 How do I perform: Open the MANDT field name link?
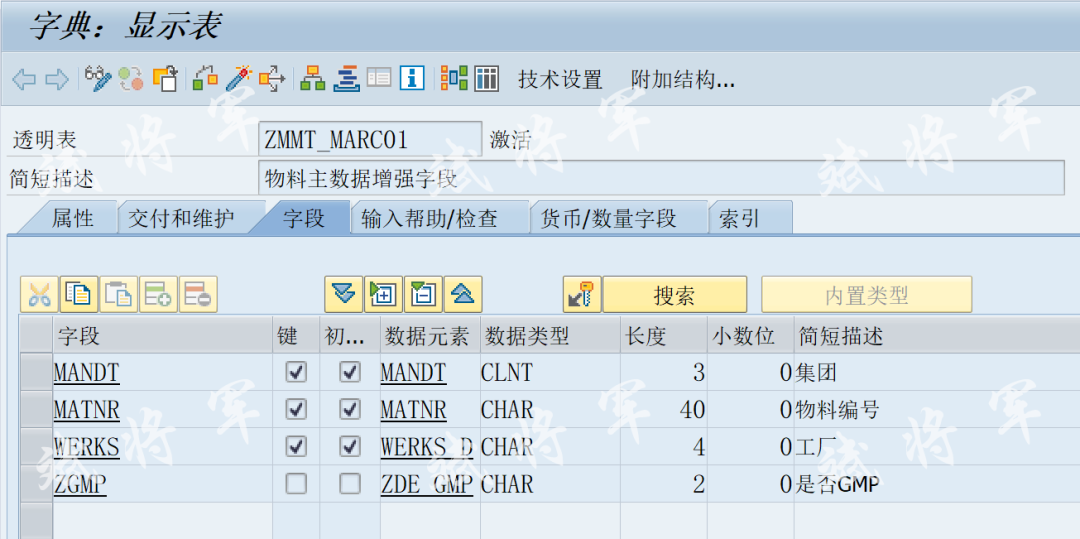(x=86, y=374)
